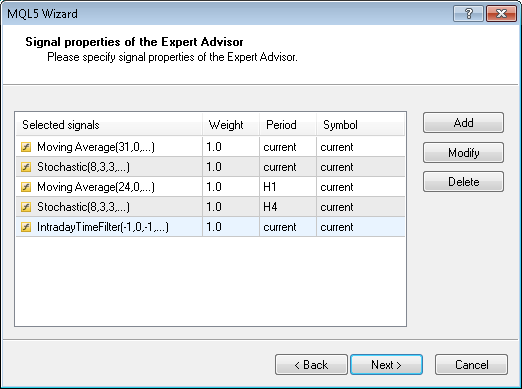Click the H4 period cell
Screen dimensions: 522x389
click(x=288, y=207)
